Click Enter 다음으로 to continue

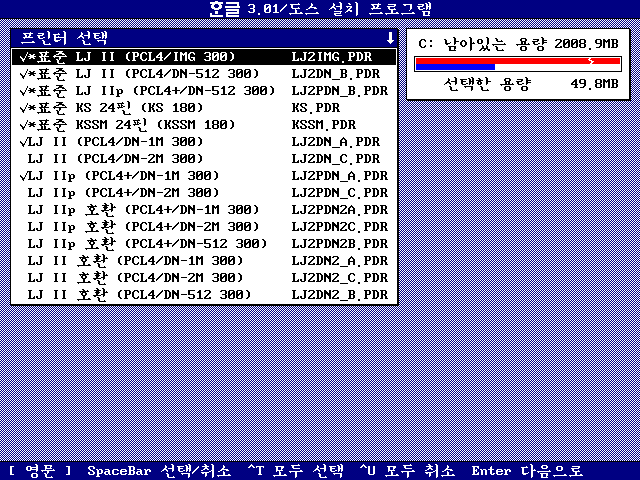pos(527,471)
